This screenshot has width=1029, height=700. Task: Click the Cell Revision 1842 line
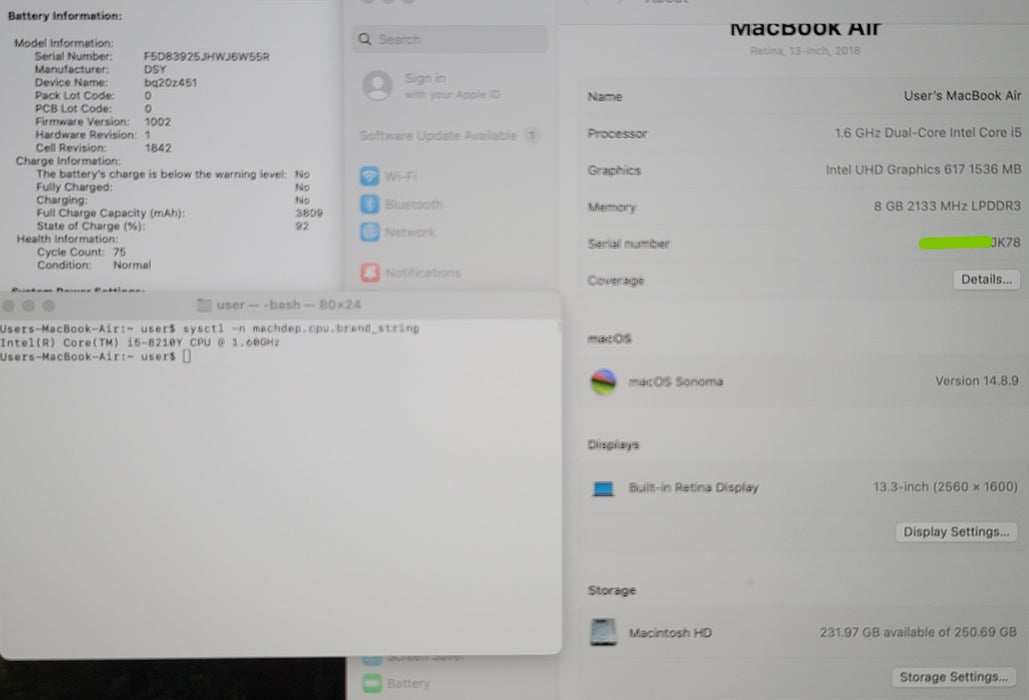point(104,148)
